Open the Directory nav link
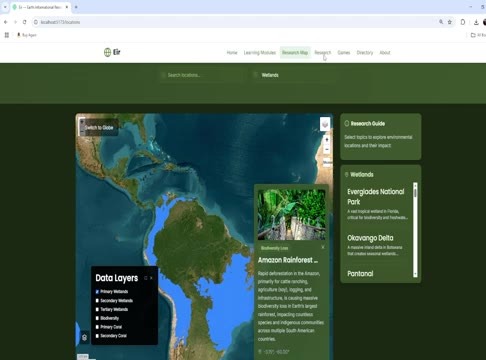 click(365, 53)
